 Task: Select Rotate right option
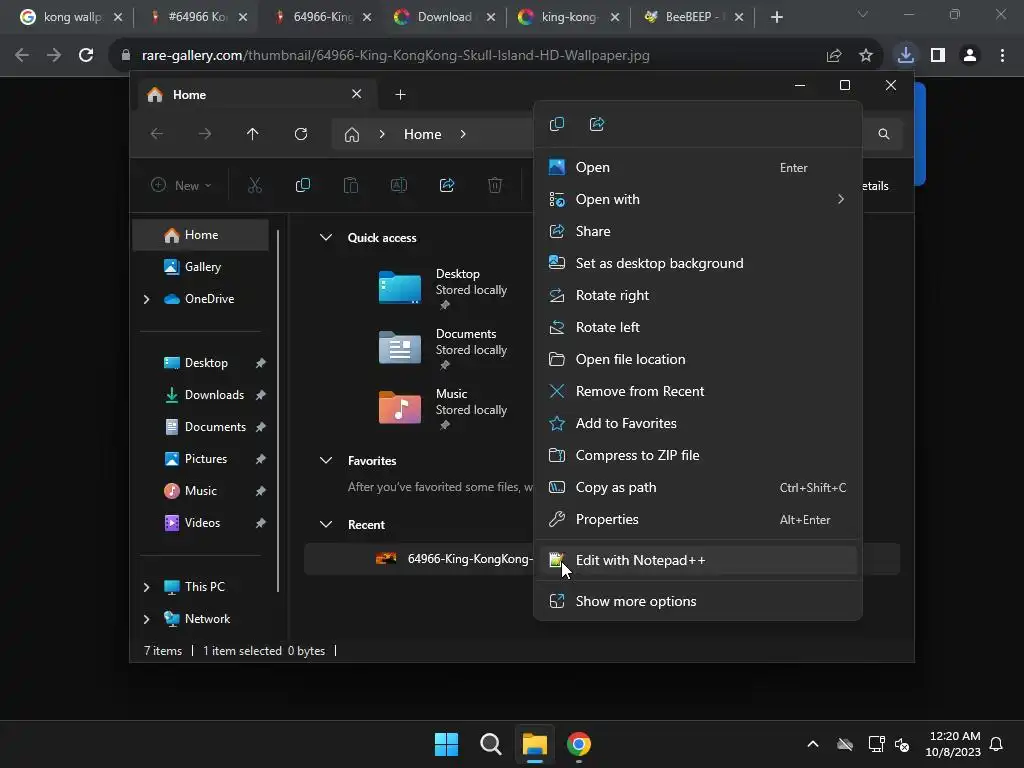coord(697,295)
